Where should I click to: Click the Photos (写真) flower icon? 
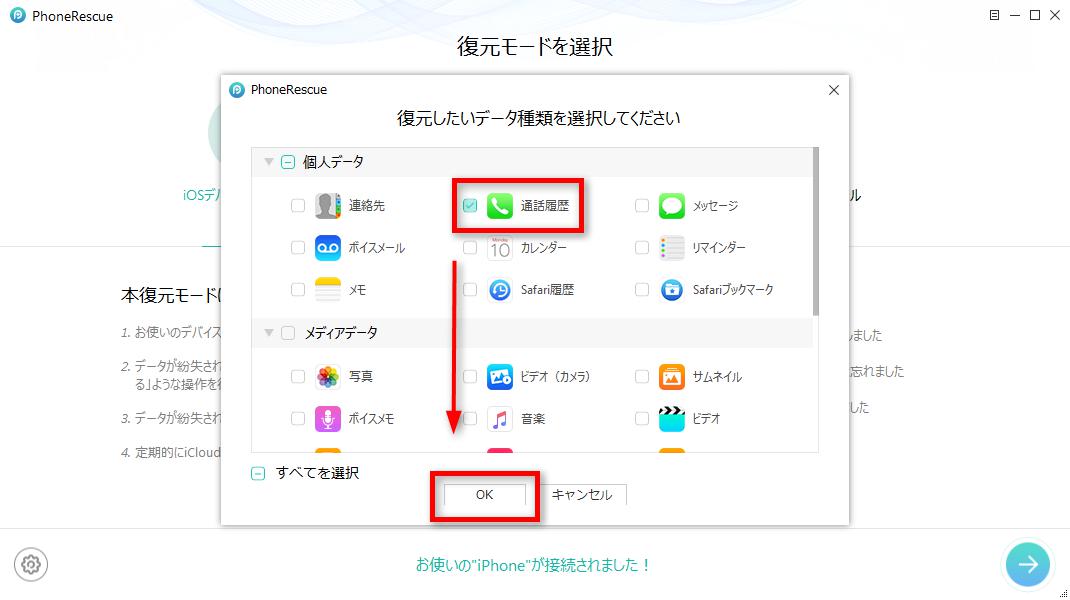click(x=328, y=376)
